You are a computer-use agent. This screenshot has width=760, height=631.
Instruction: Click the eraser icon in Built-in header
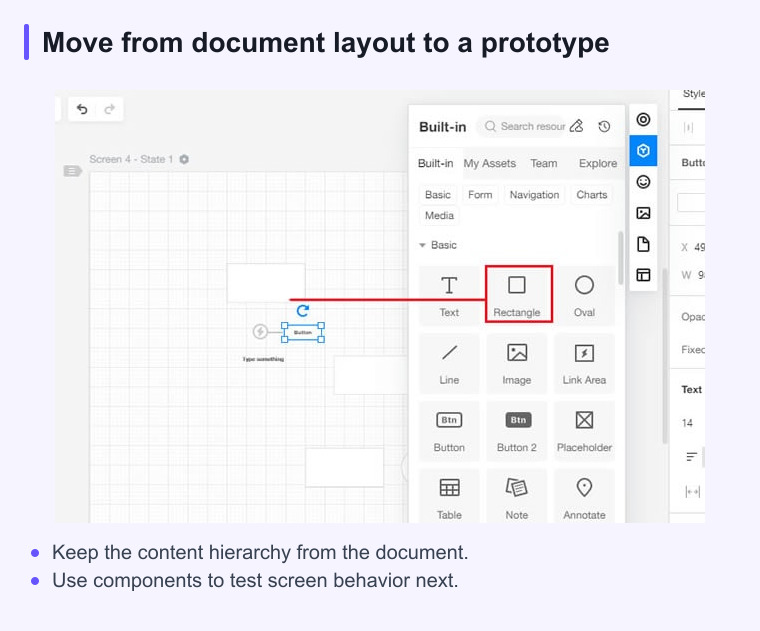point(577,126)
